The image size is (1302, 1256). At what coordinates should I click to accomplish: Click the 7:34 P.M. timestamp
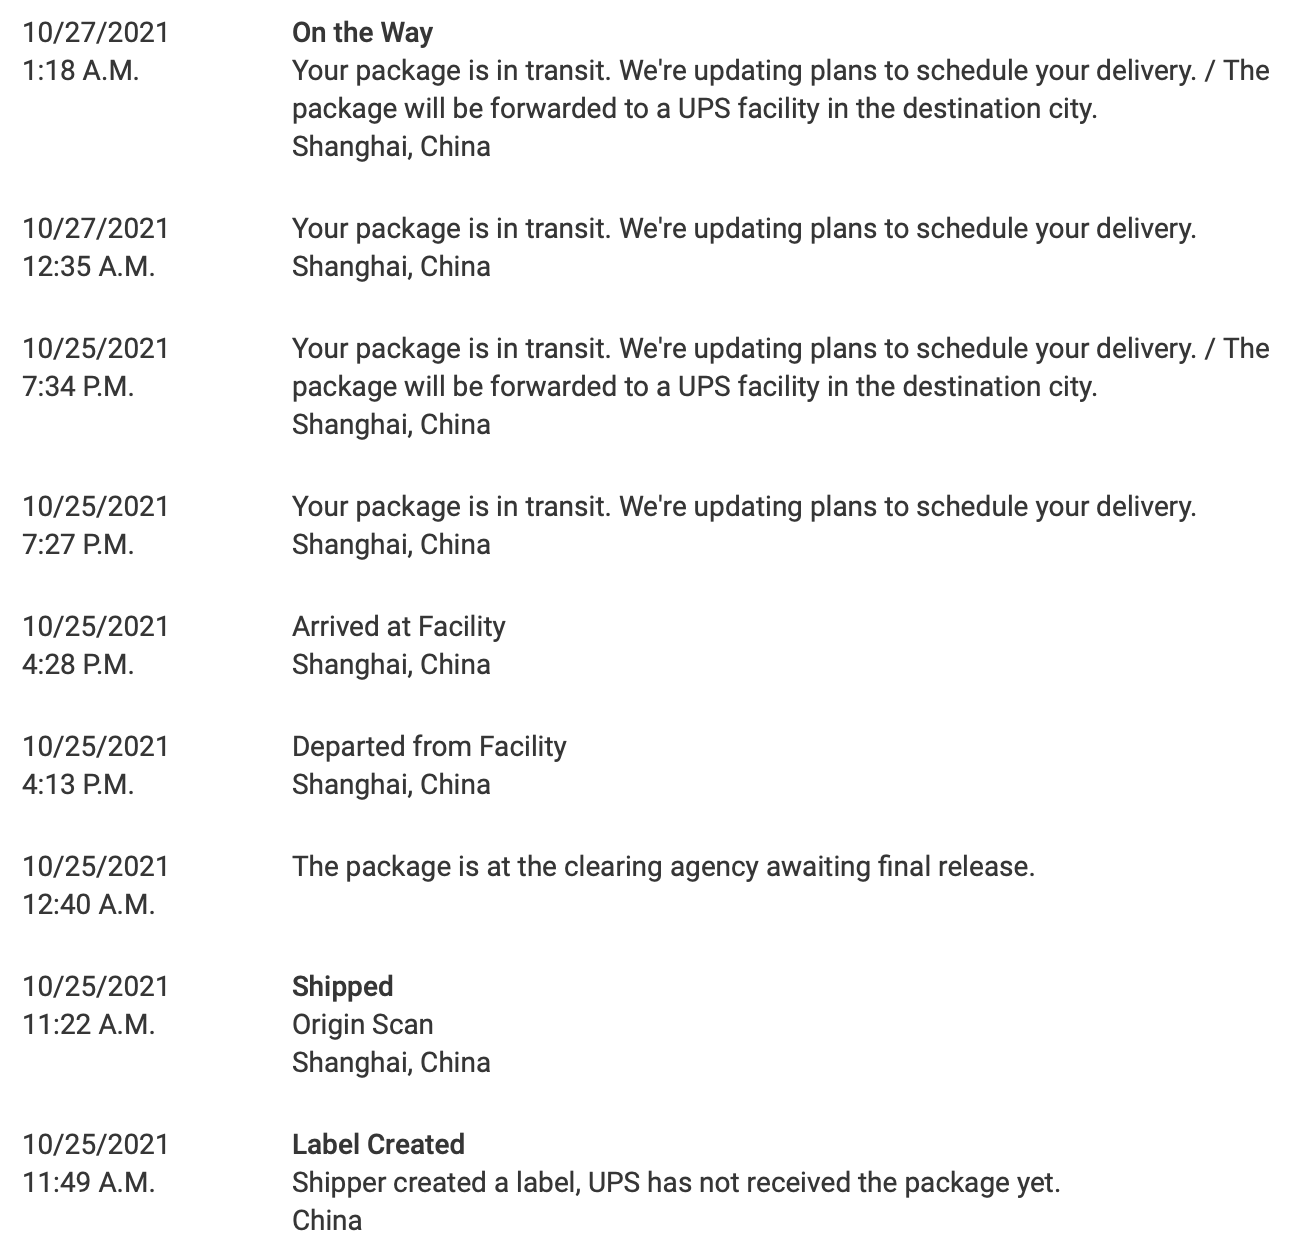(x=78, y=387)
